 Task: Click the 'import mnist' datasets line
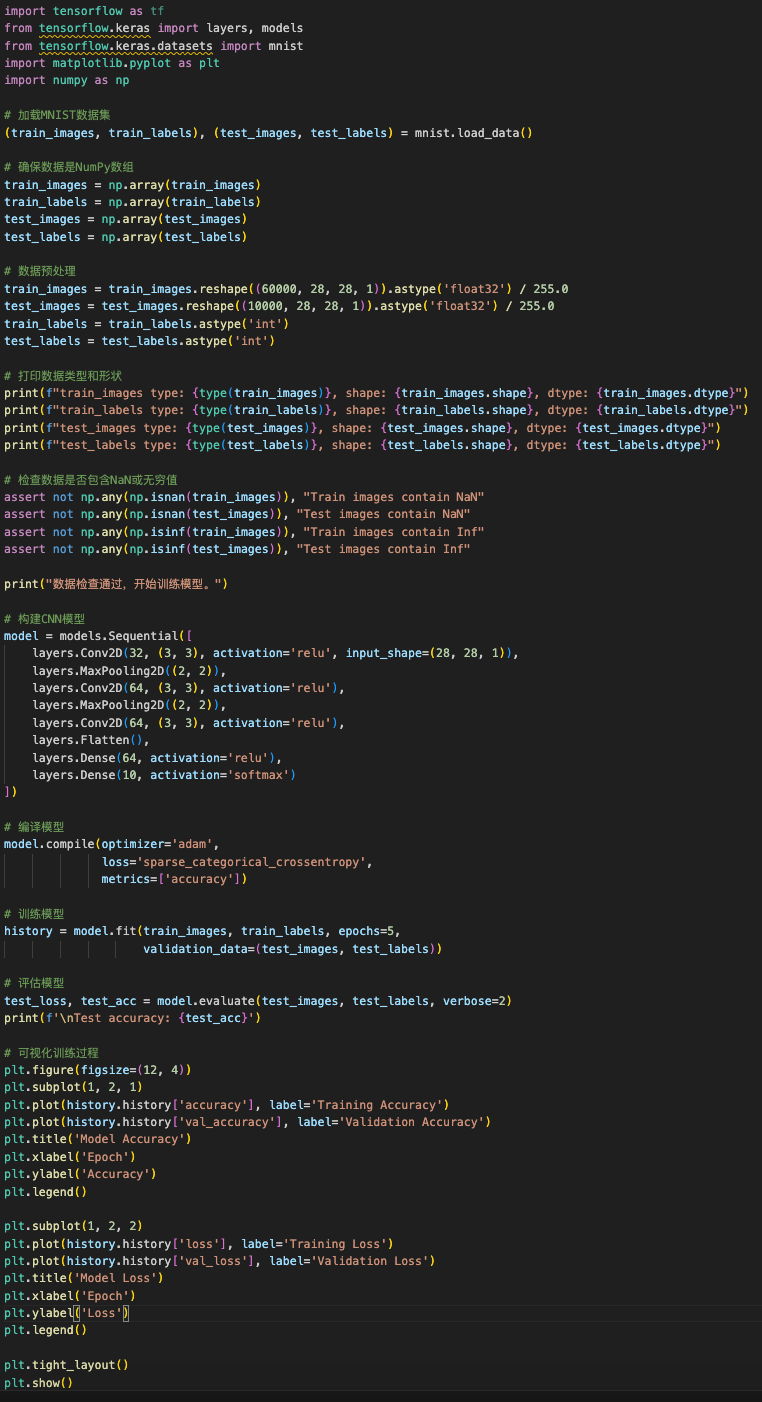click(x=154, y=46)
